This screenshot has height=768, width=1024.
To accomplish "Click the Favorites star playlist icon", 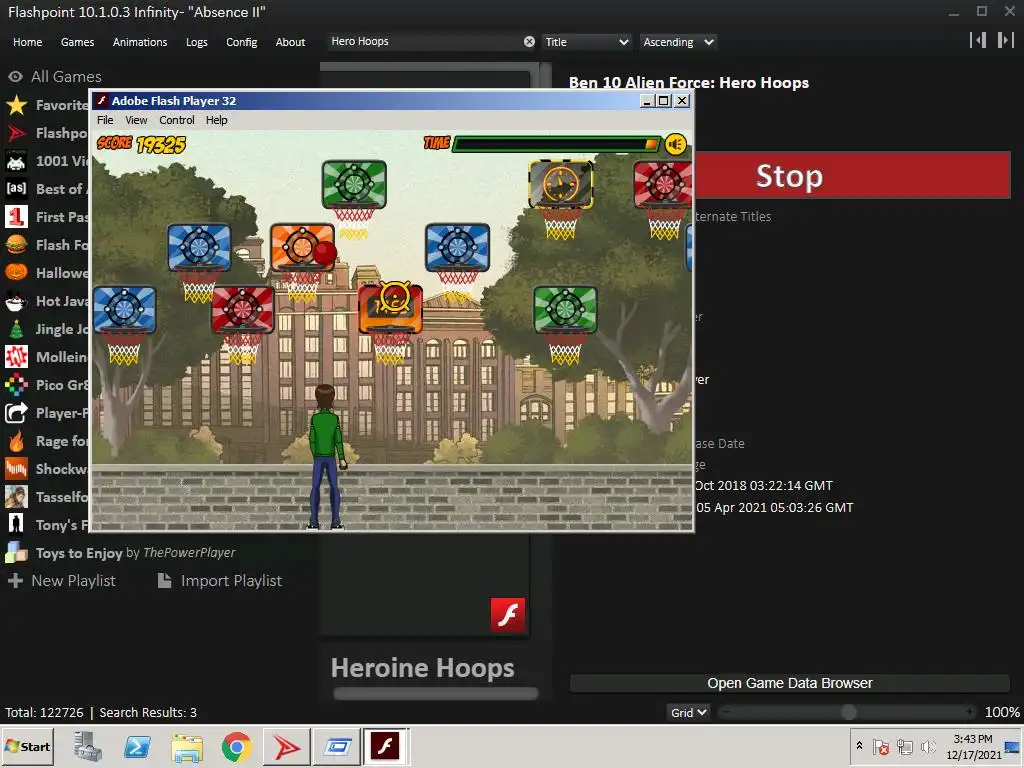I will 16,105.
